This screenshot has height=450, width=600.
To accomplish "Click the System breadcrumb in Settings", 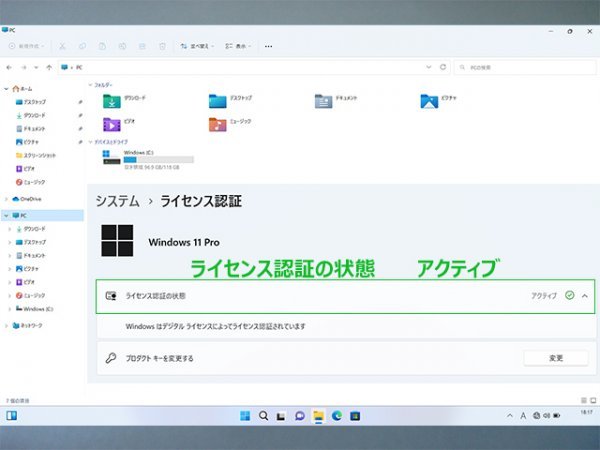I will click(117, 201).
